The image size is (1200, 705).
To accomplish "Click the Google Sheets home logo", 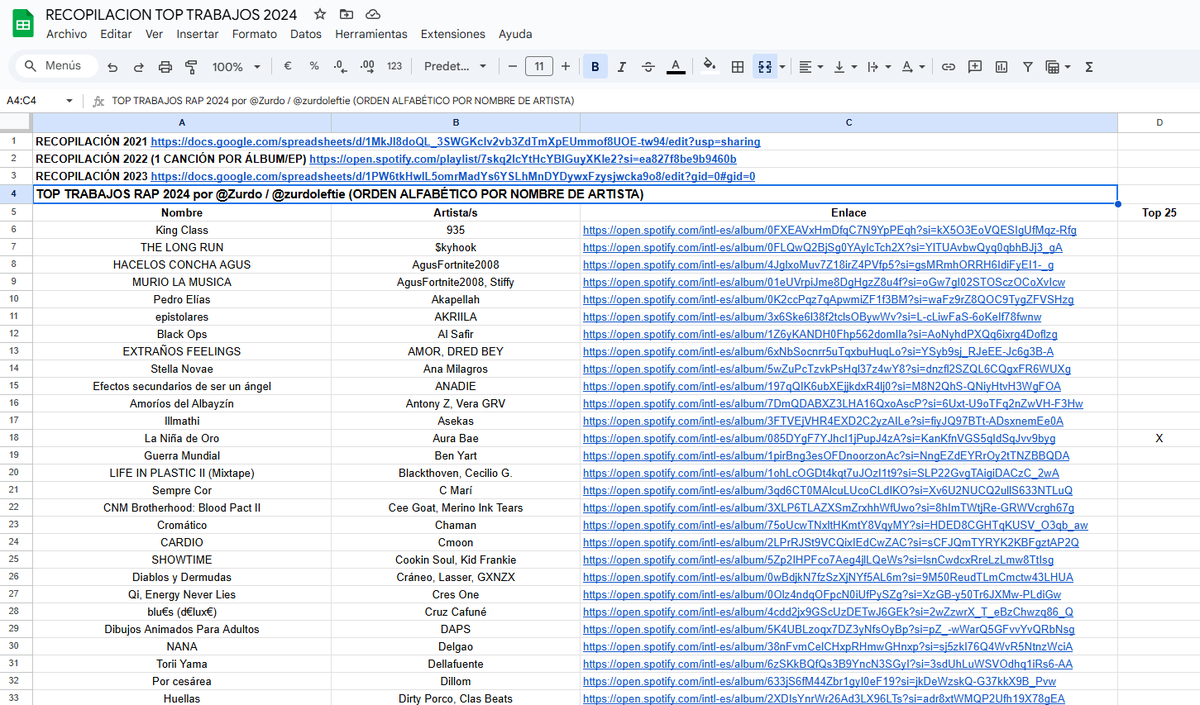I will pos(23,24).
